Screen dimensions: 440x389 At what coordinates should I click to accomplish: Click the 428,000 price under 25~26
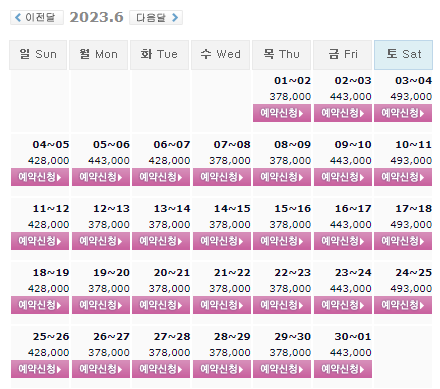tap(48, 353)
